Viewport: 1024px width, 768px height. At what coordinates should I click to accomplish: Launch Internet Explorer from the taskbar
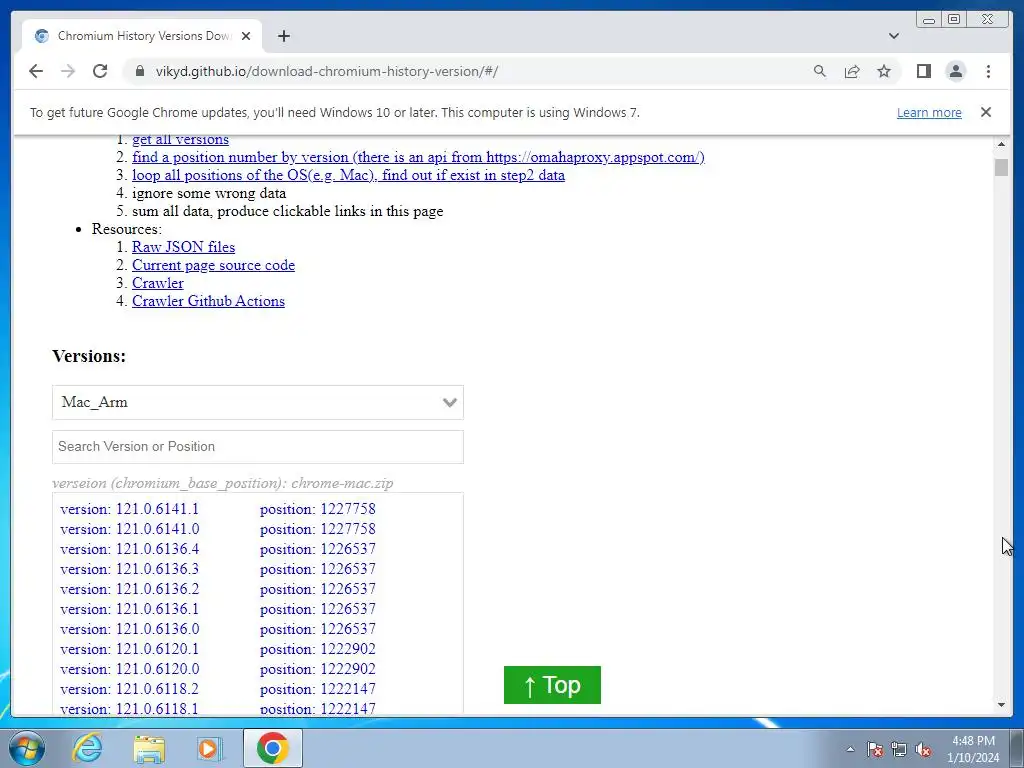(x=88, y=748)
